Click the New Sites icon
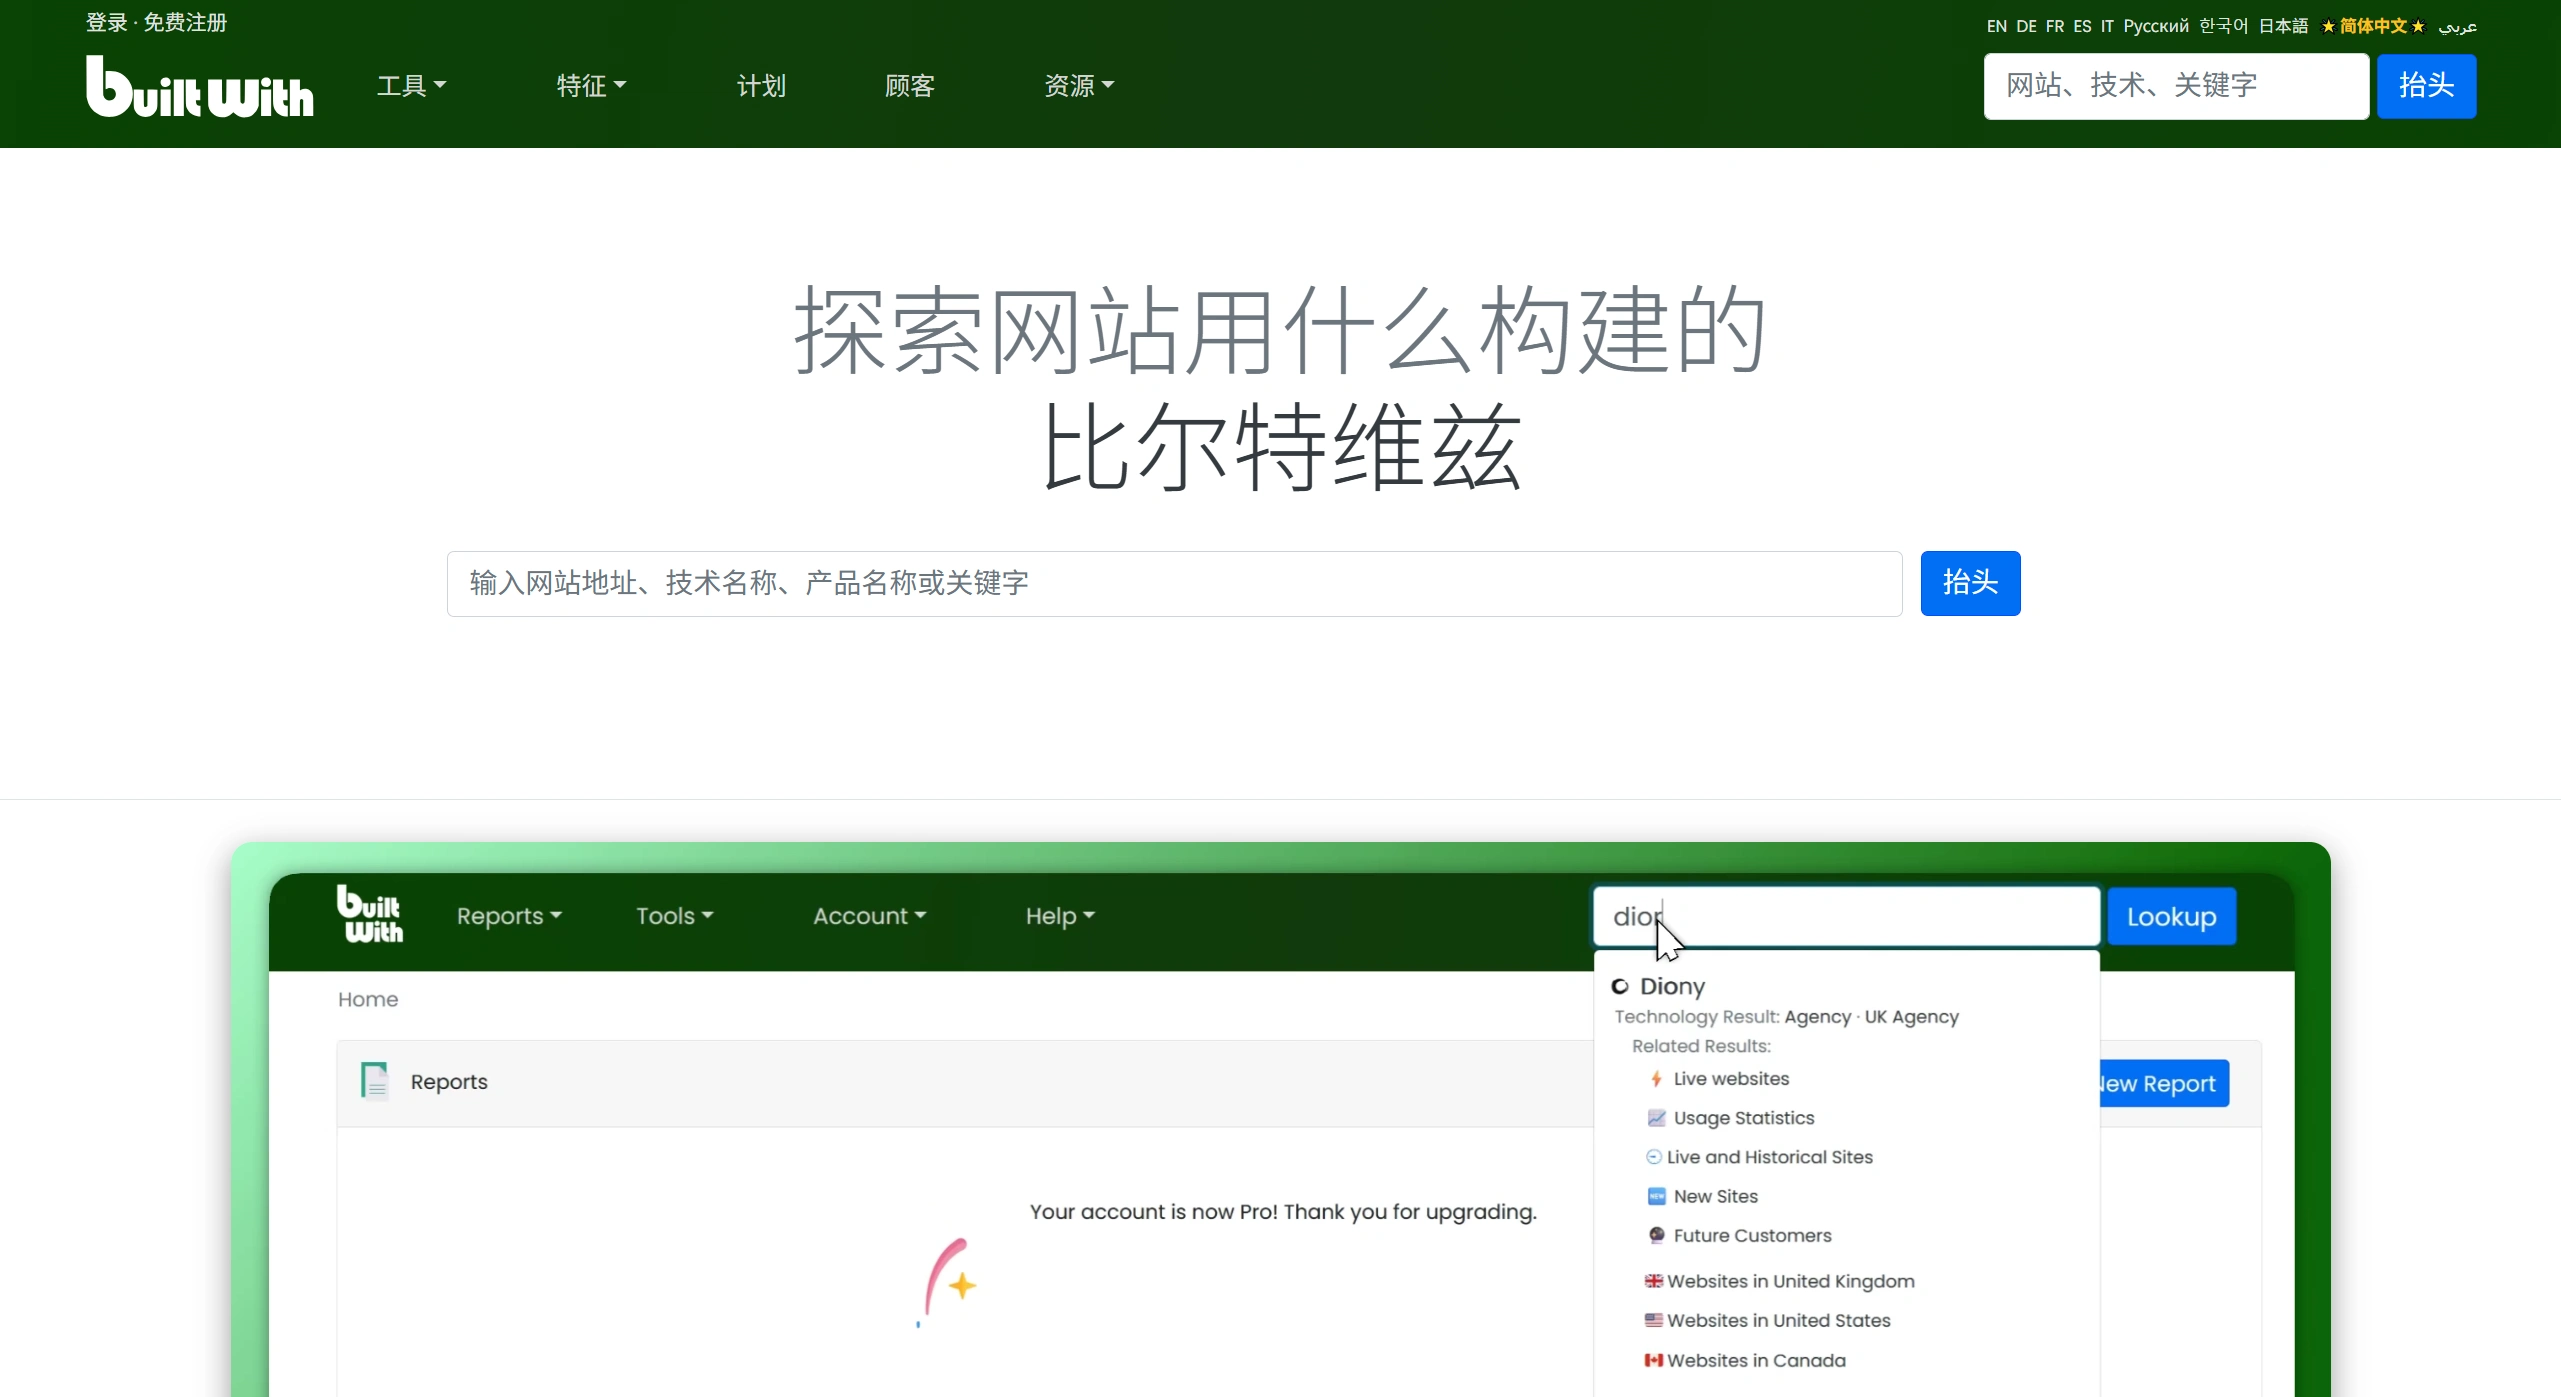The image size is (2561, 1397). pyautogui.click(x=1655, y=1196)
